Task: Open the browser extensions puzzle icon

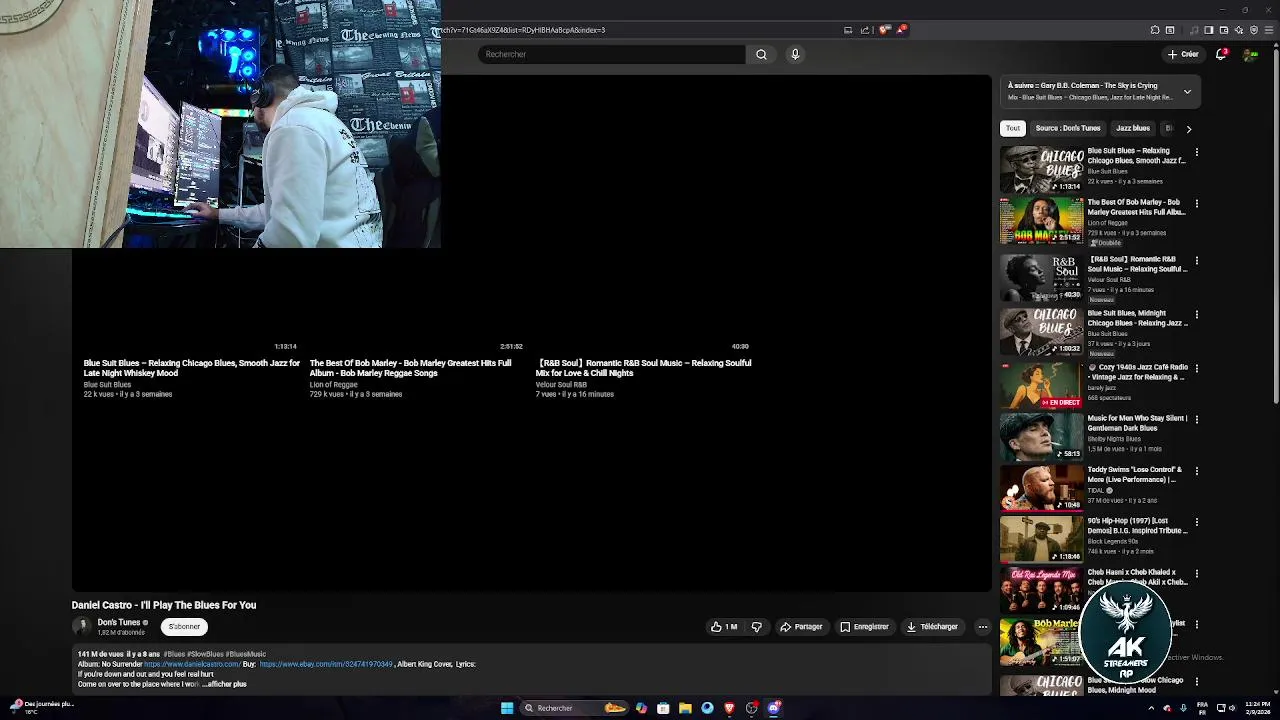Action: tap(1155, 30)
